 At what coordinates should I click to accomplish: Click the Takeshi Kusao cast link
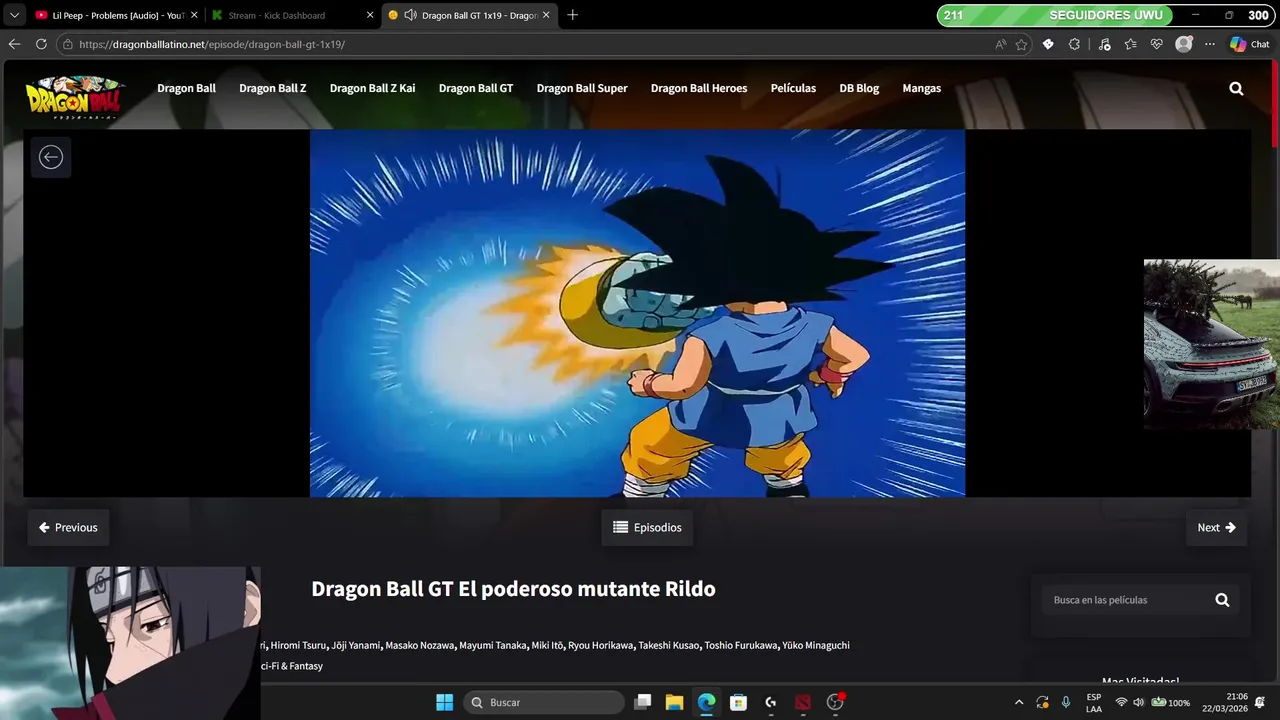point(668,645)
